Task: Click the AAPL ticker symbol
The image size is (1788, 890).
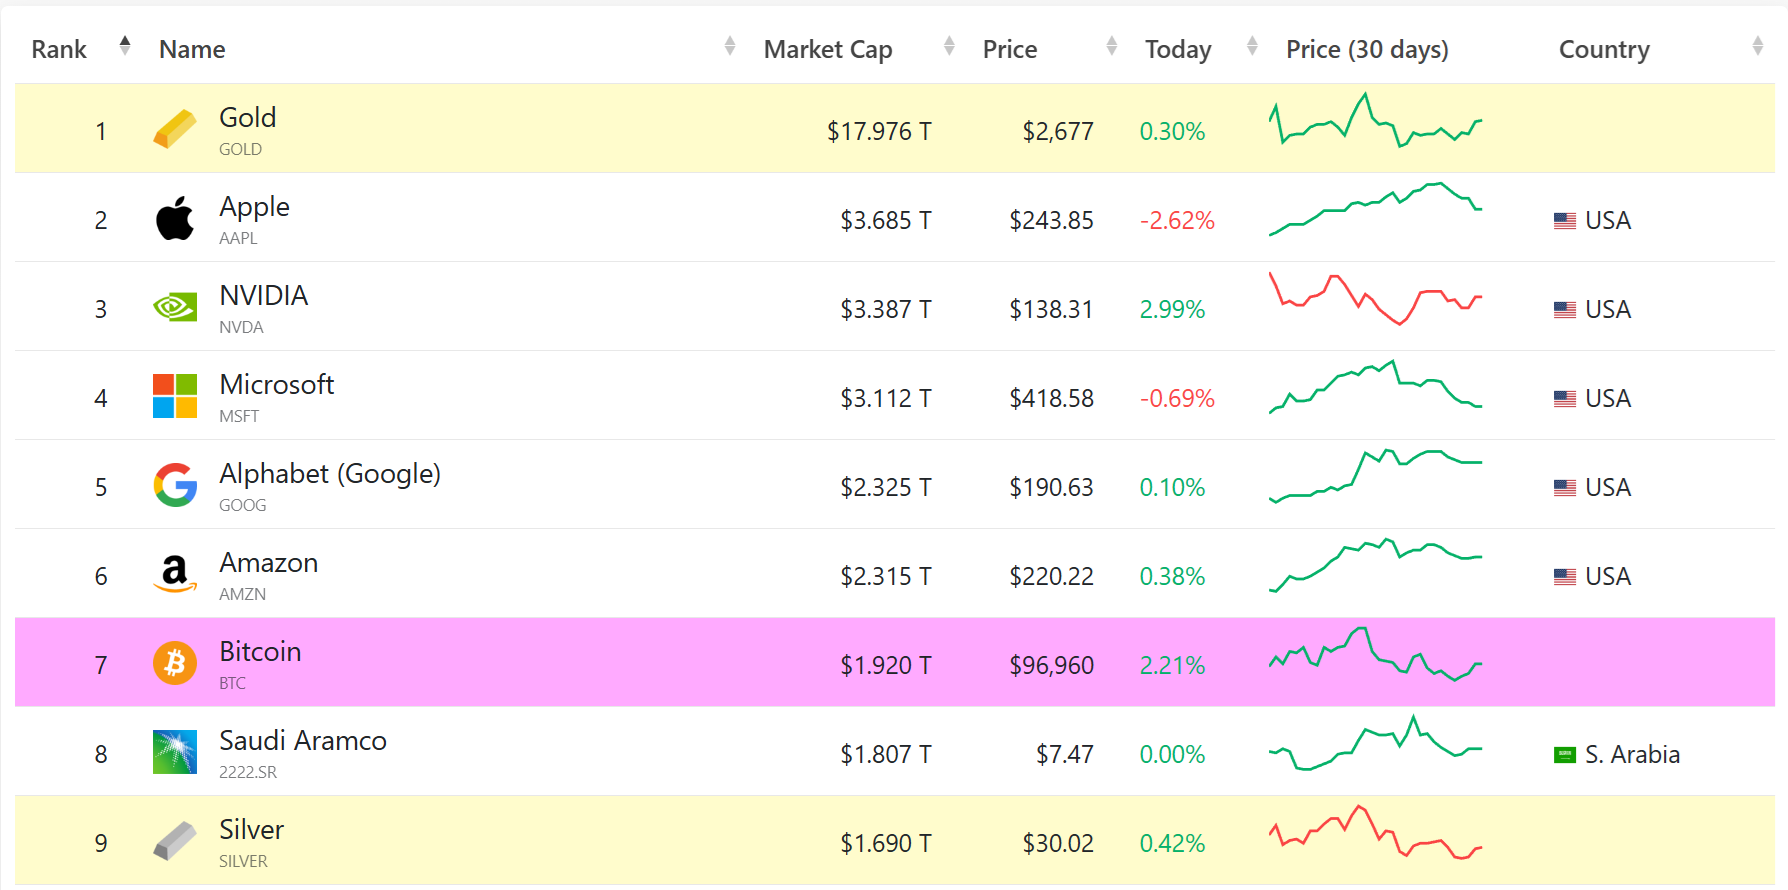Action: [238, 238]
